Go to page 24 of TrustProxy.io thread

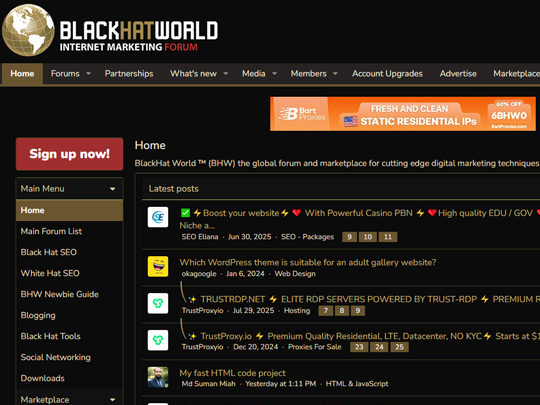pos(379,347)
